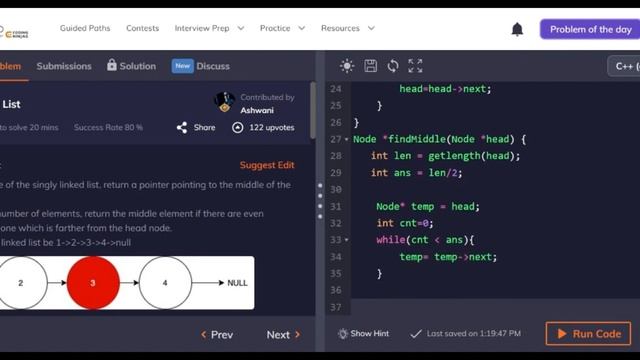This screenshot has width=640, height=360.
Task: Select the Problem tab
Action: click(10, 66)
